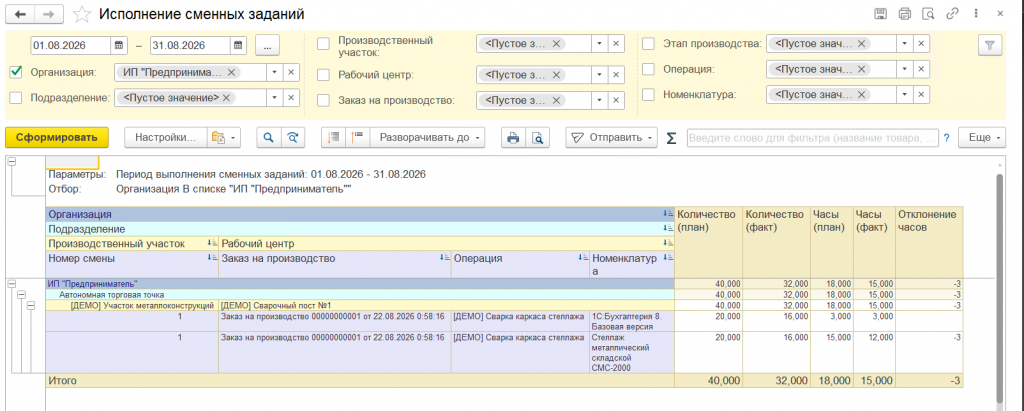
Task: Add report to favorites with star icon
Action: (82, 14)
